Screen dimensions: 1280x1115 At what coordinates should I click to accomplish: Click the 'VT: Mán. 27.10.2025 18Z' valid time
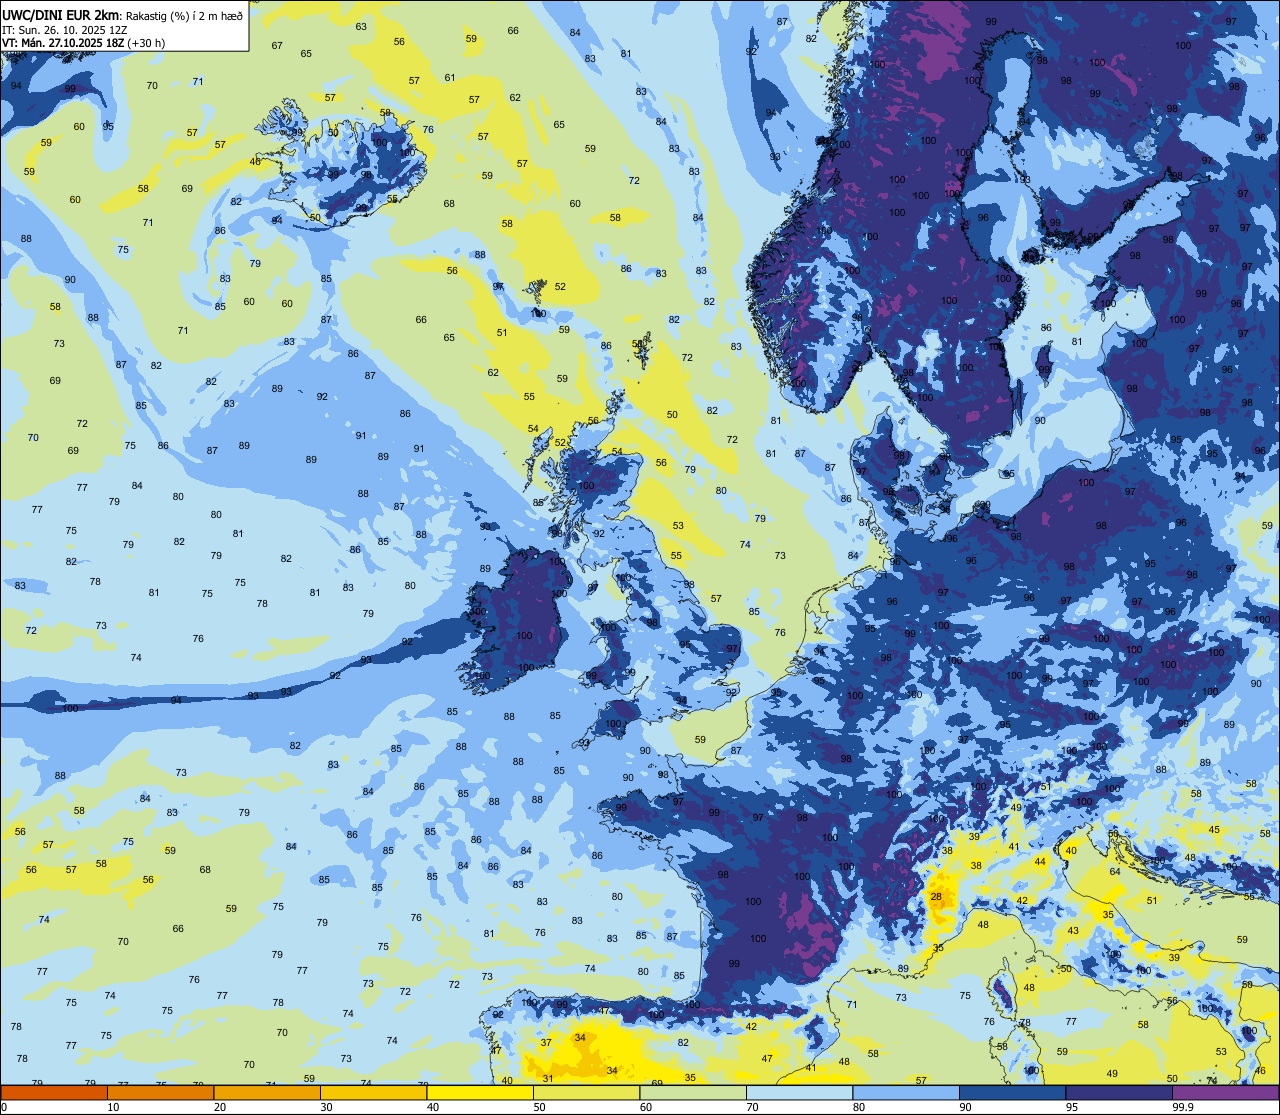tap(63, 43)
